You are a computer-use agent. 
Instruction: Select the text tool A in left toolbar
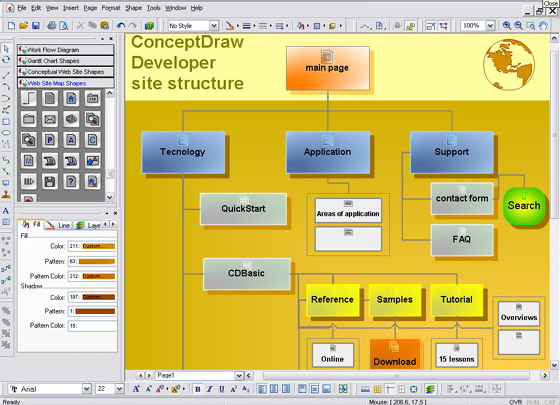(6, 211)
